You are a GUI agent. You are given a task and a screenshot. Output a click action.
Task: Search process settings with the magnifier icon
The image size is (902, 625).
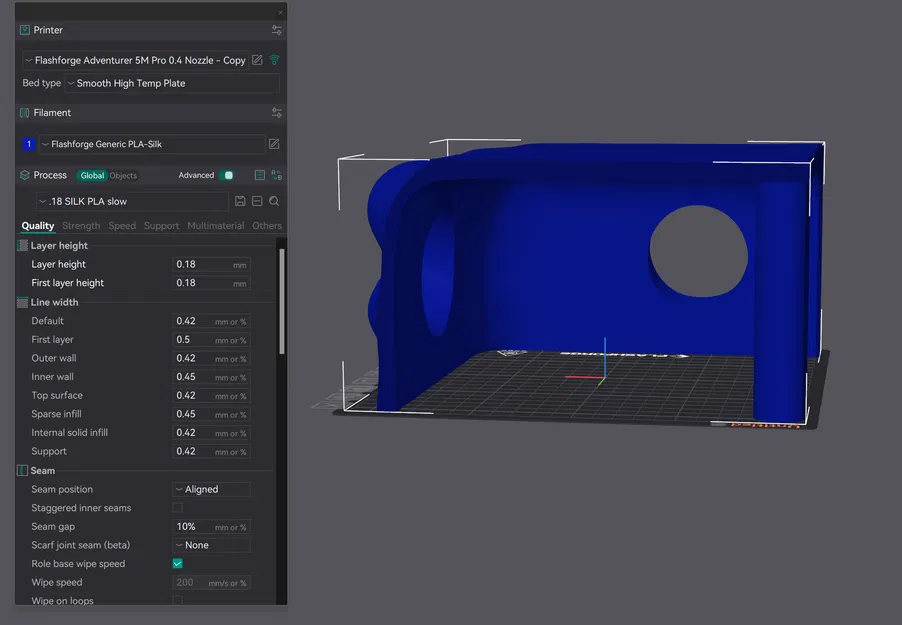(x=275, y=200)
